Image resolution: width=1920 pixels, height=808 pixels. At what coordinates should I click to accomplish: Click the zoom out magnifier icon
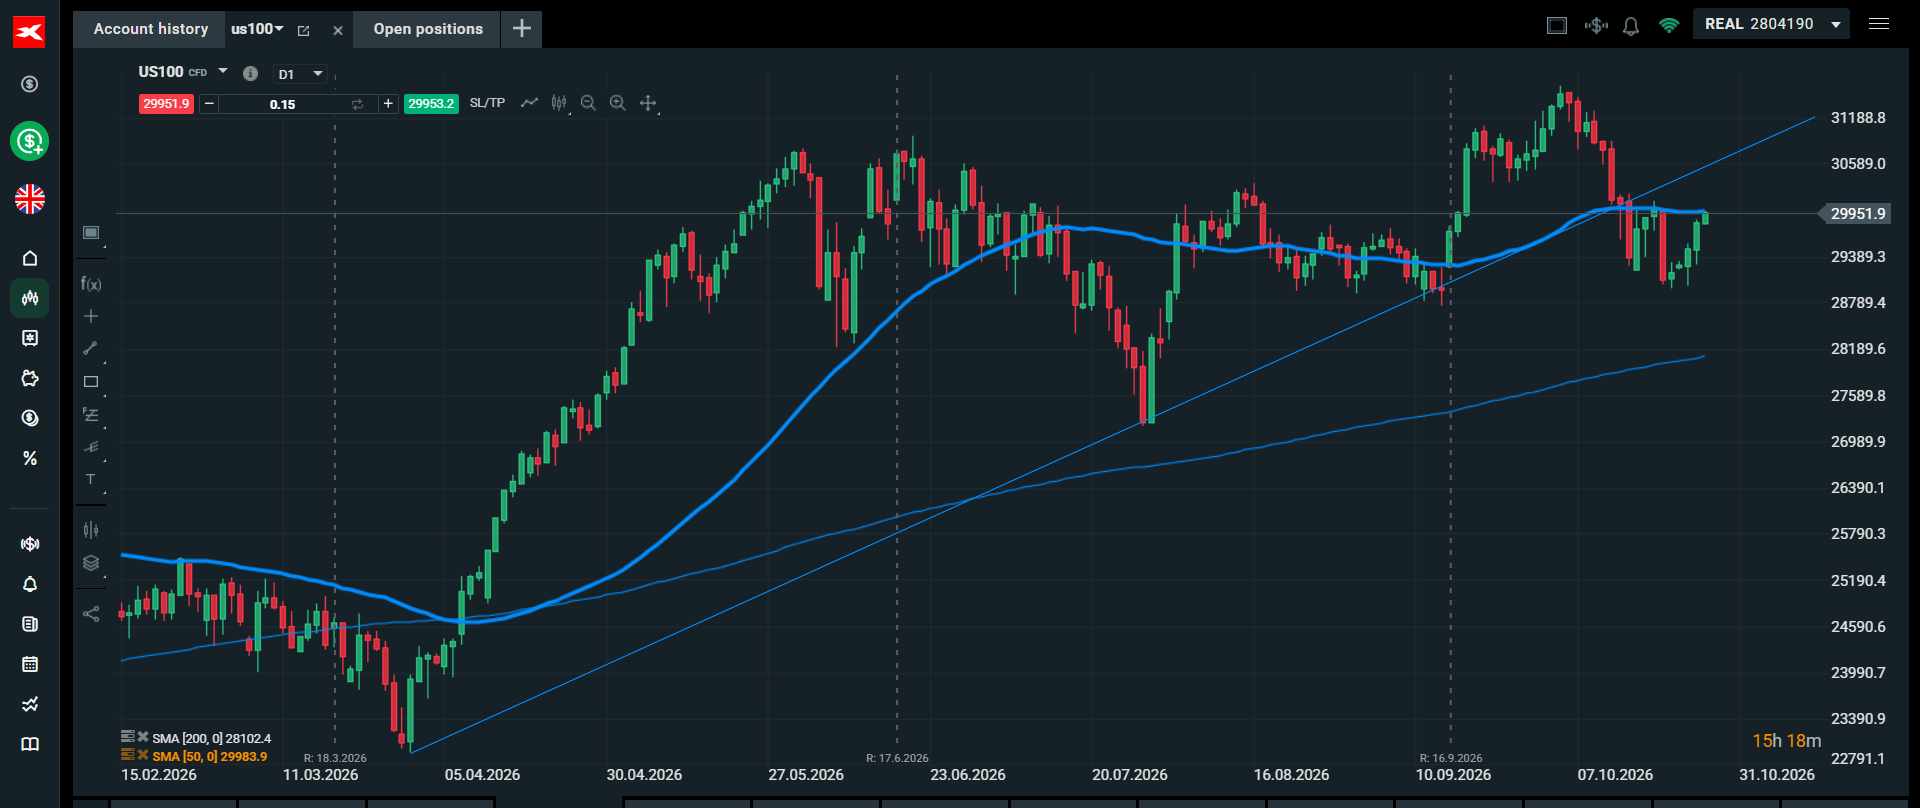click(x=588, y=103)
